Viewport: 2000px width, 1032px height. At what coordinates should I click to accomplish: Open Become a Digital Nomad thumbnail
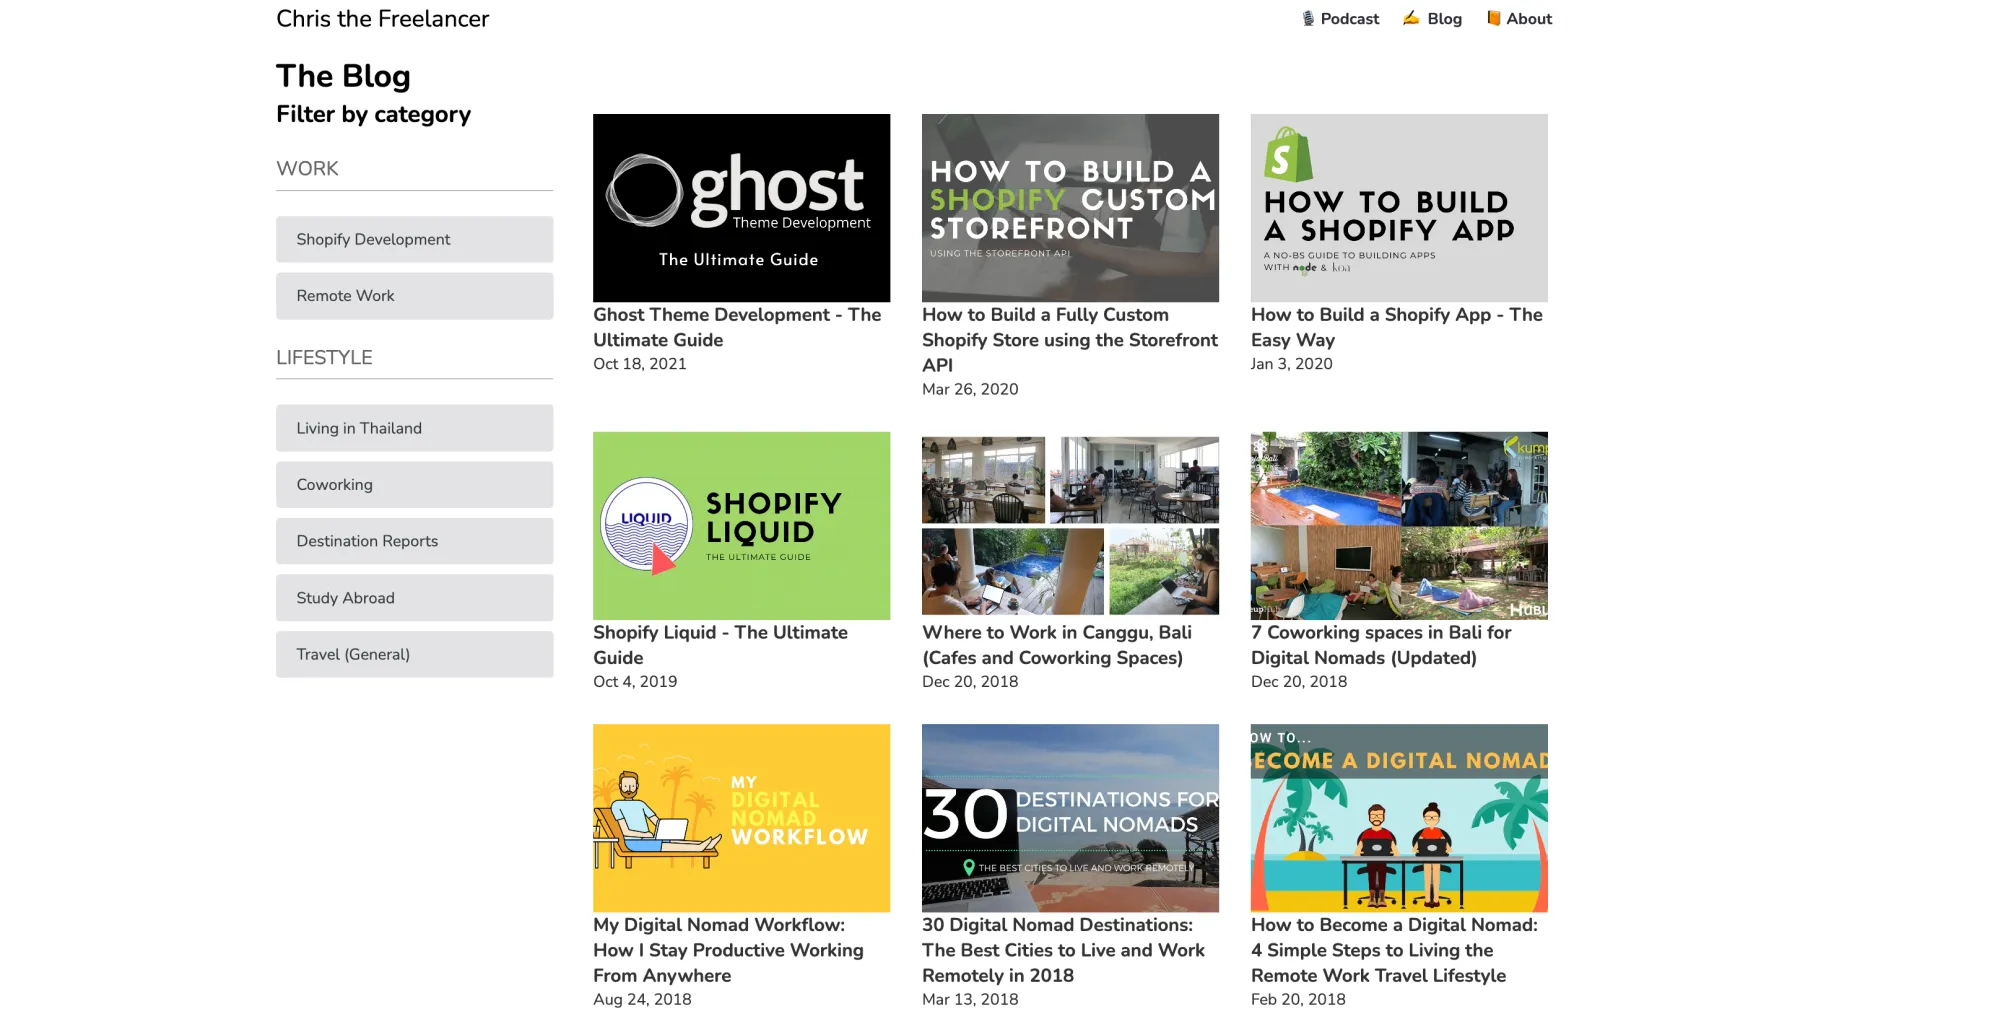(x=1399, y=818)
